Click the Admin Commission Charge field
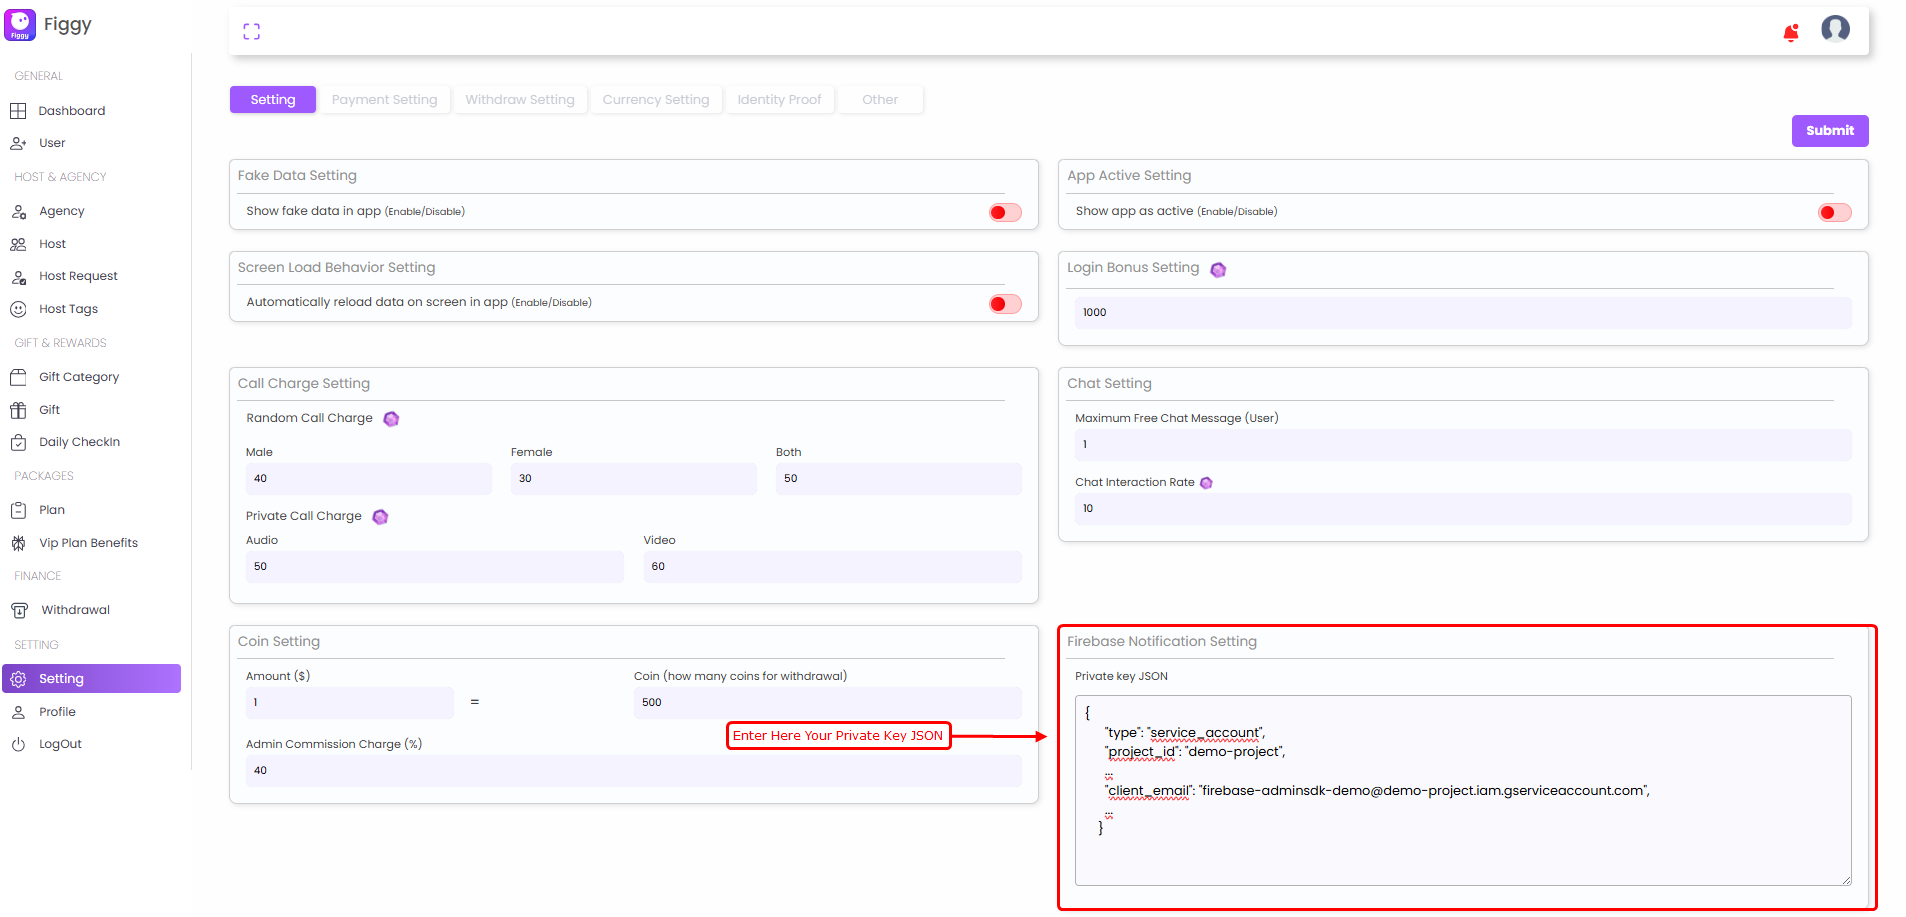This screenshot has width=1906, height=917. [634, 771]
